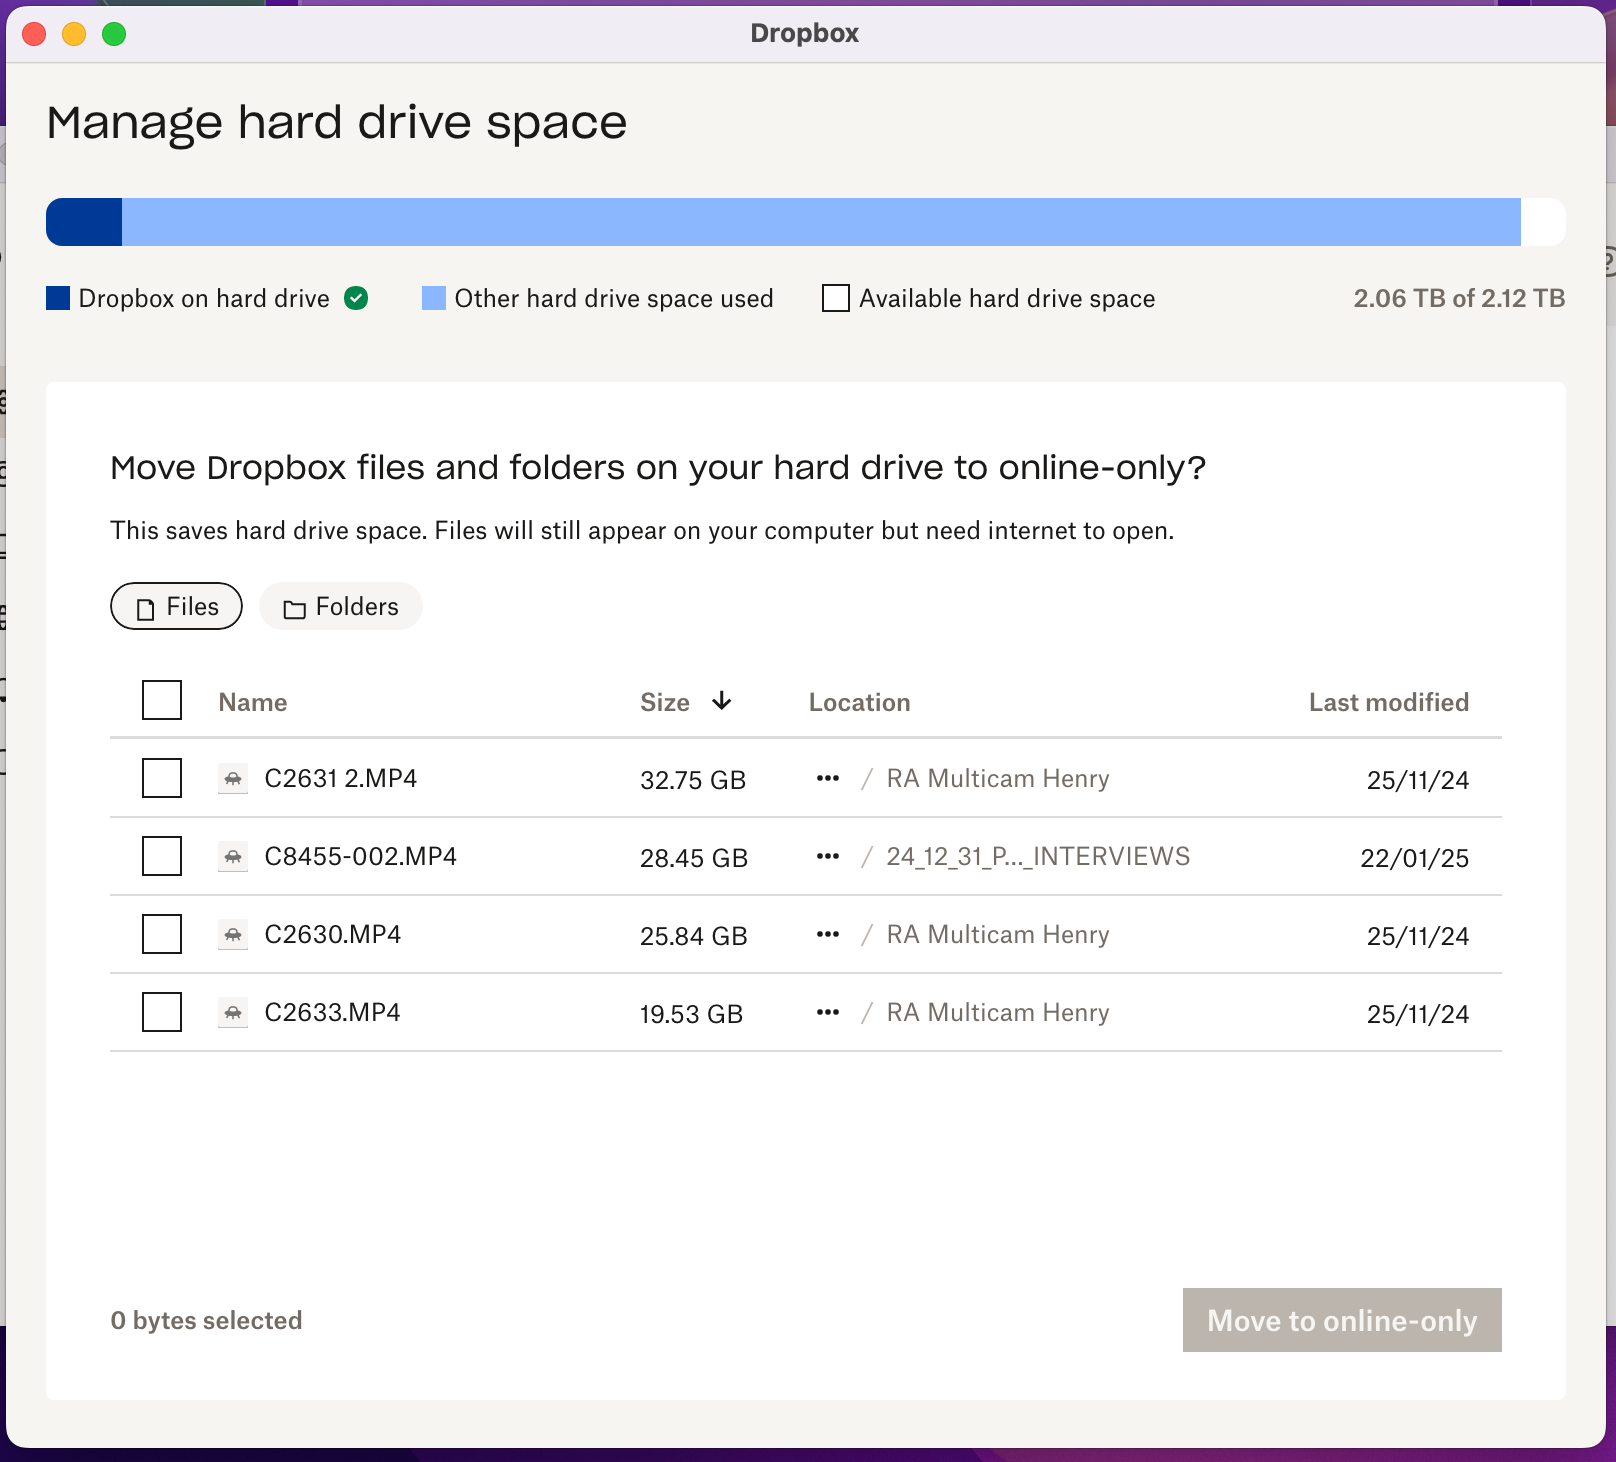Check the select-all box in the header

coord(162,700)
